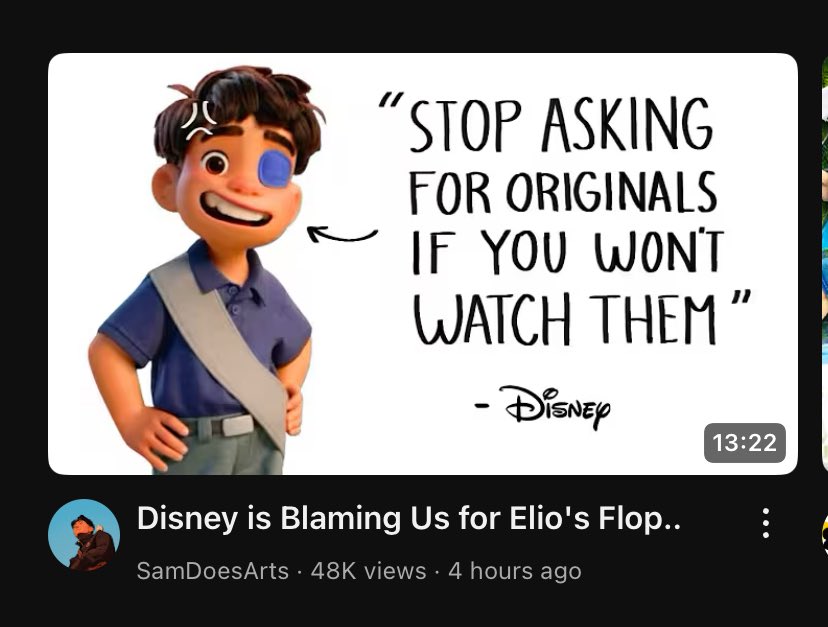Screen dimensions: 828x627
Task: Click the 48K views text
Action: coord(369,571)
